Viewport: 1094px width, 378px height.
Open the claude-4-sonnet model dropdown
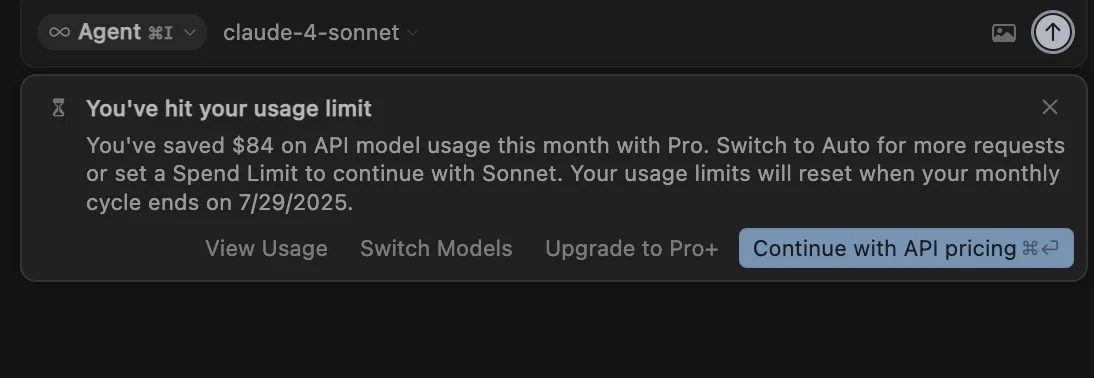pos(320,33)
